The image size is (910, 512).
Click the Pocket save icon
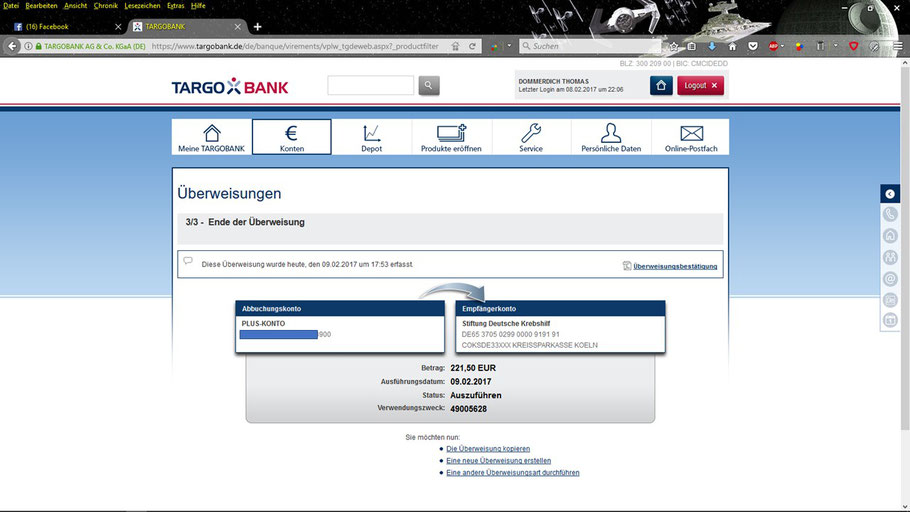click(x=752, y=46)
